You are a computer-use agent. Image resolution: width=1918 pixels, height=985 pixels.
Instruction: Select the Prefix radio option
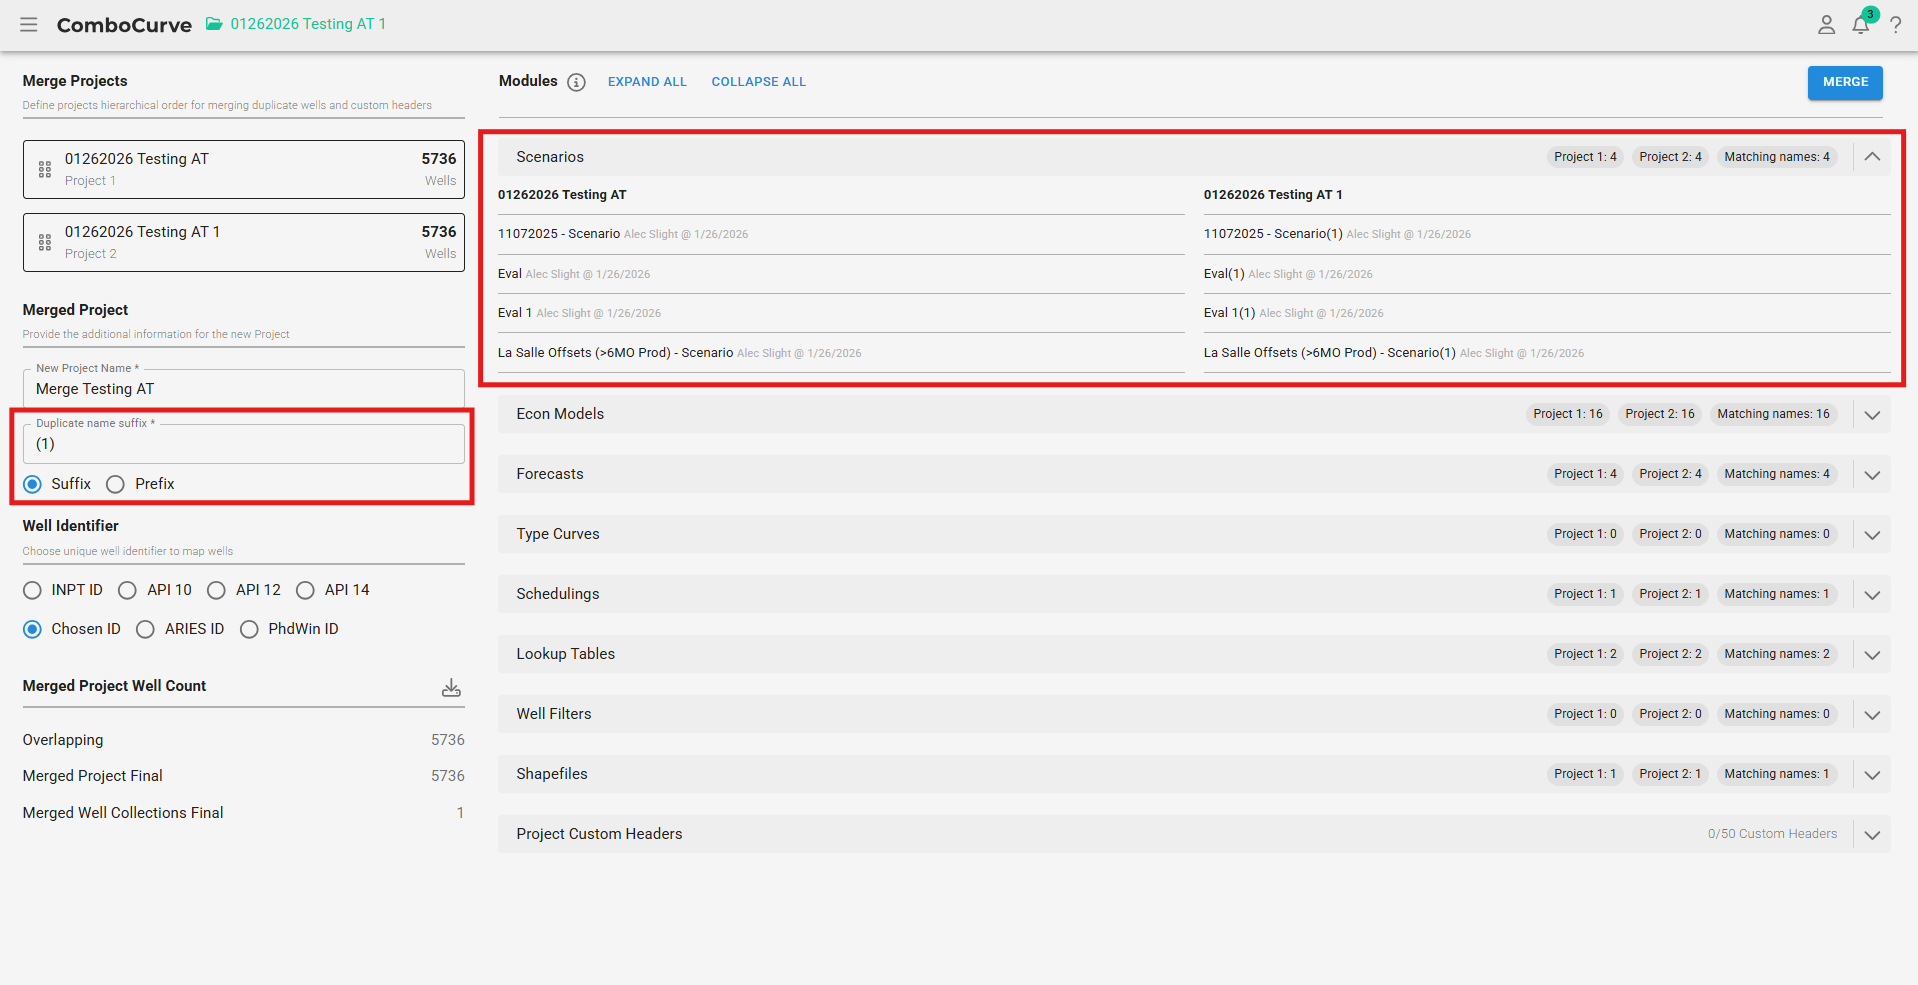coord(116,484)
